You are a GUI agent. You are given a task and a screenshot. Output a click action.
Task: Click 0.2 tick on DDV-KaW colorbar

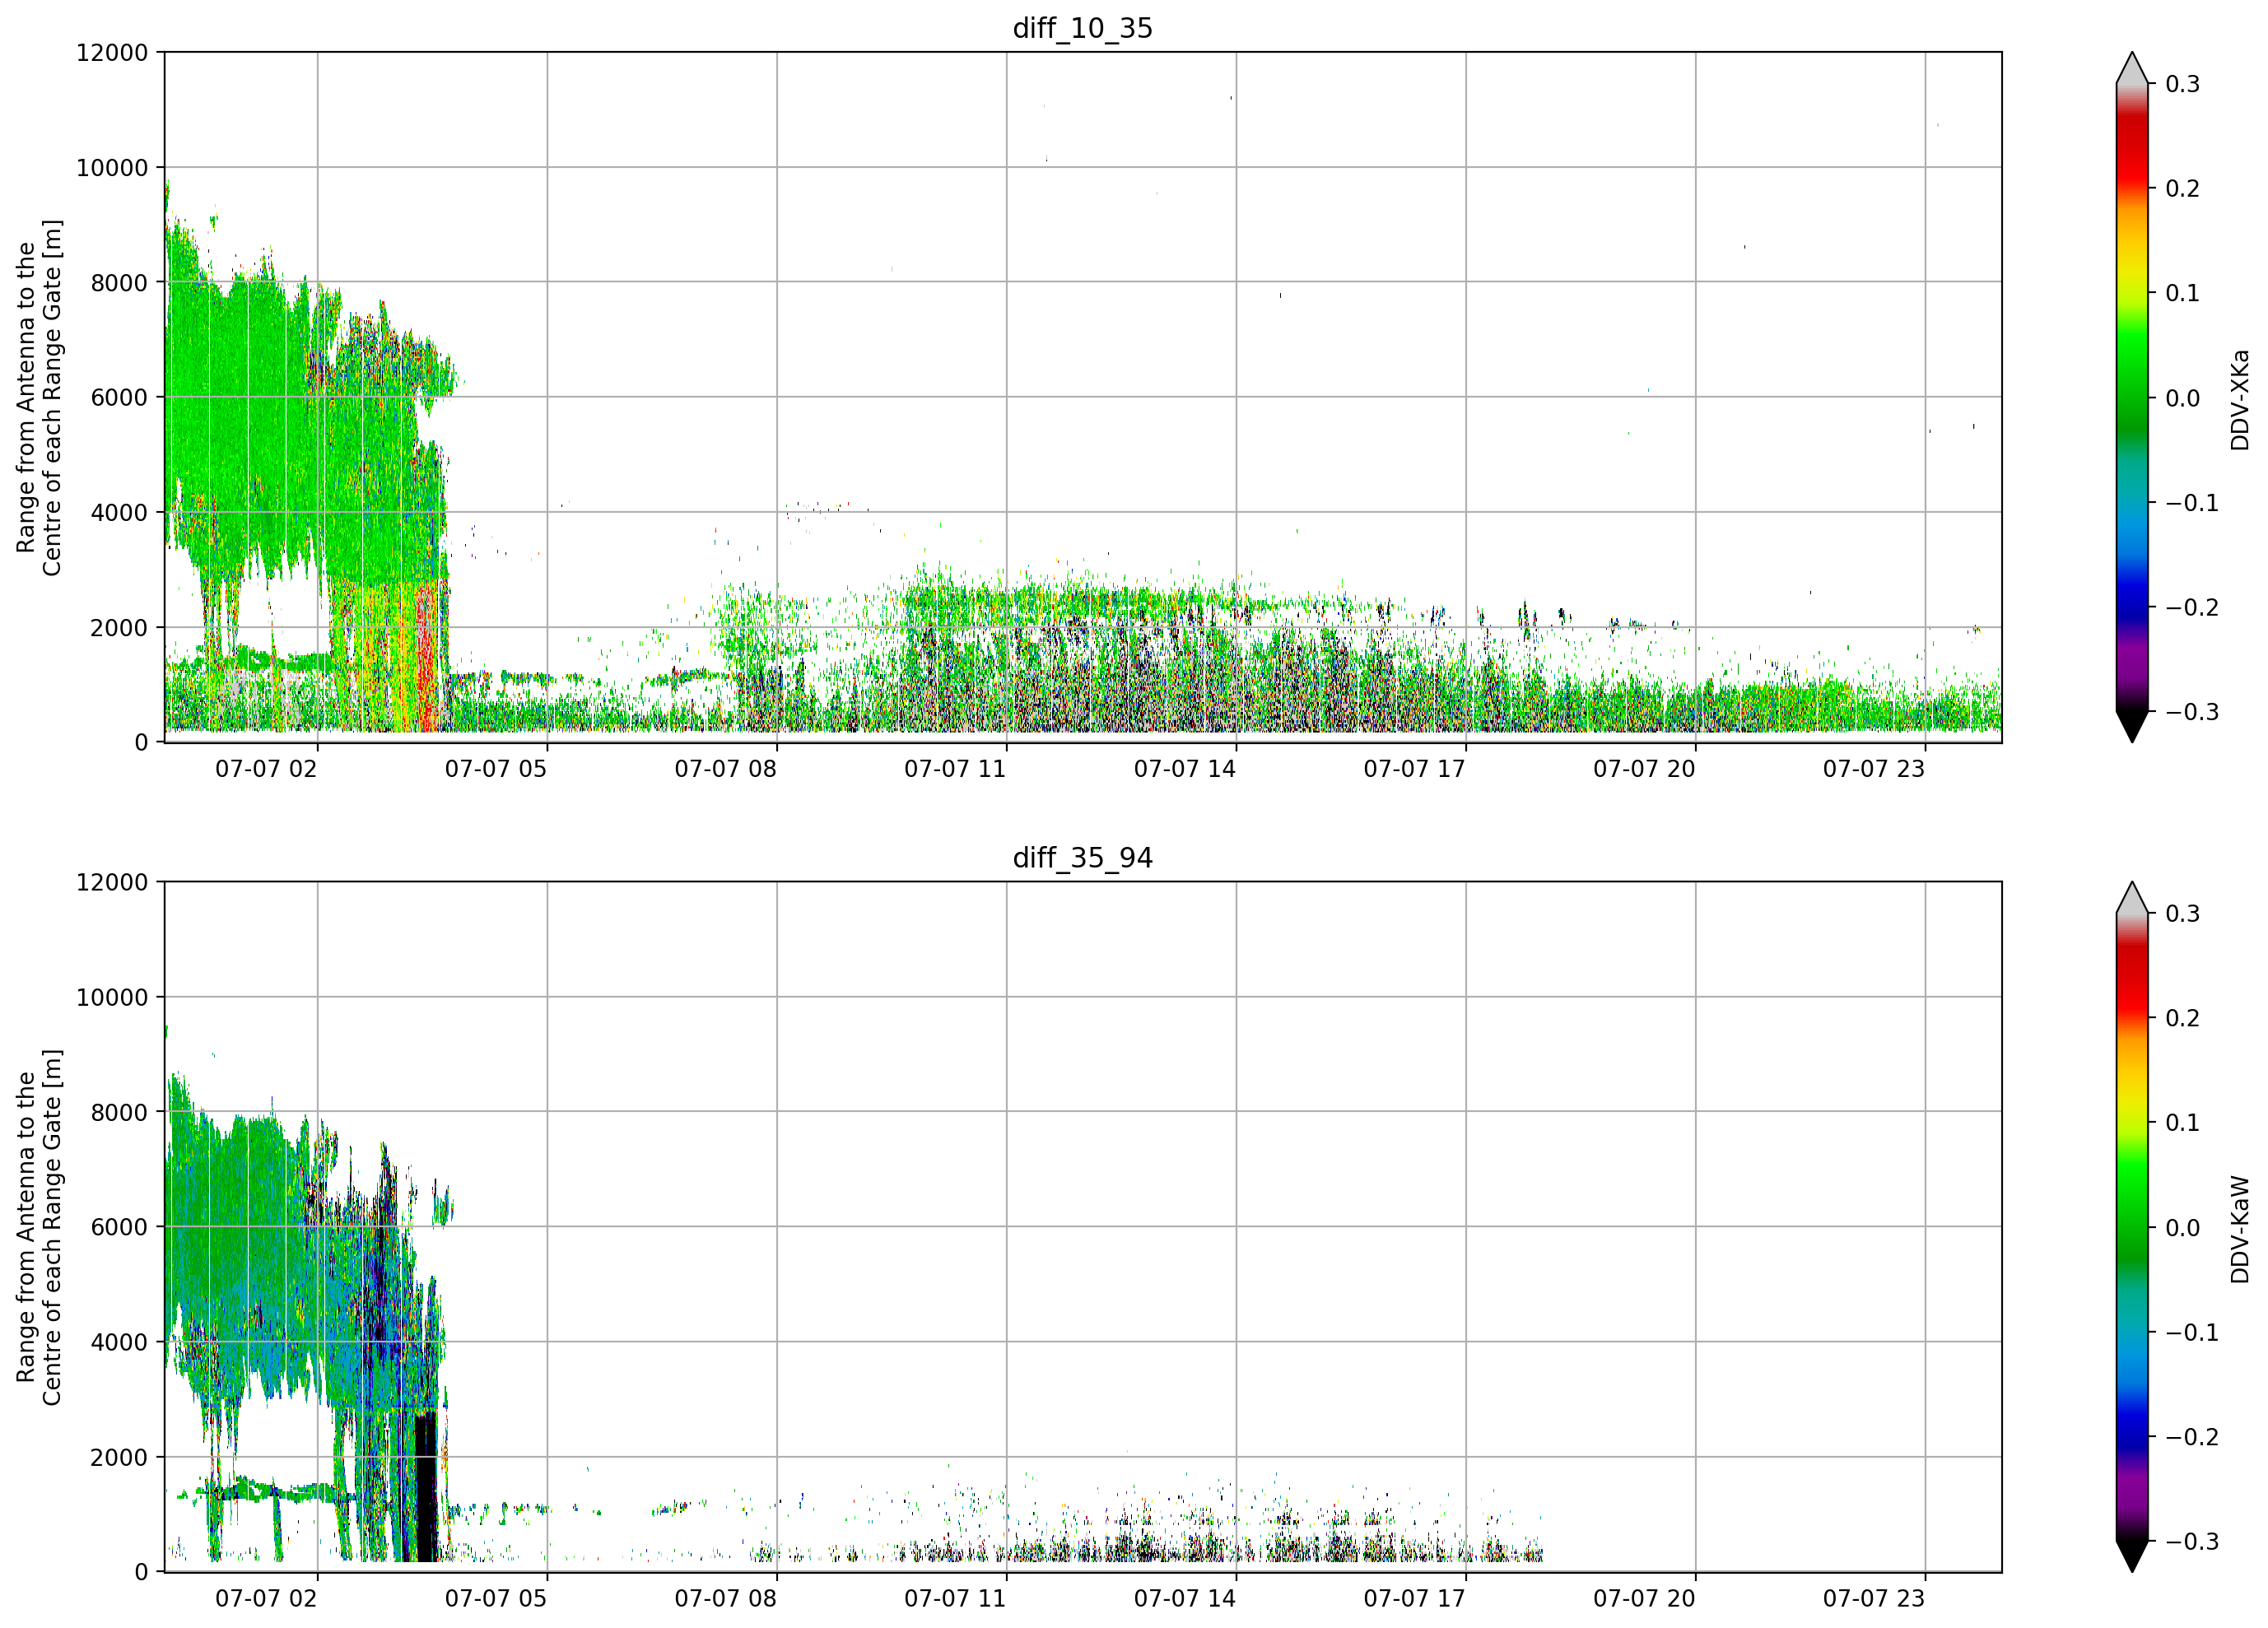2182,1018
